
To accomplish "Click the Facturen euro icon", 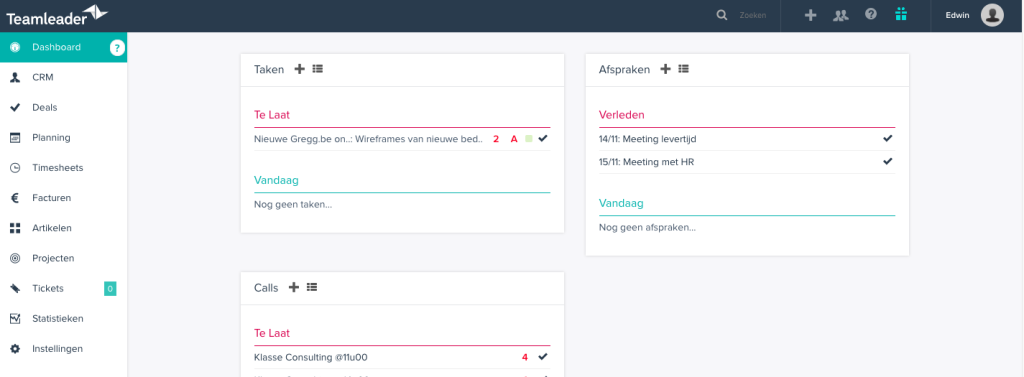I will 15,198.
